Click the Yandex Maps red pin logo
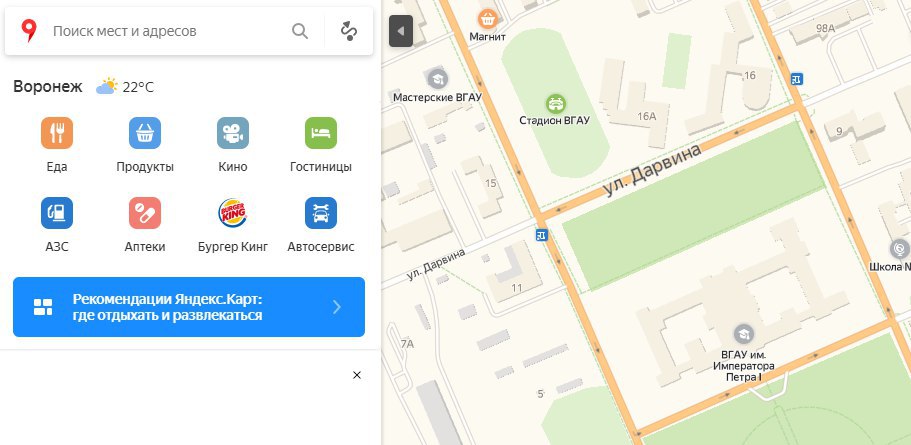Image resolution: width=911 pixels, height=445 pixels. (x=28, y=31)
